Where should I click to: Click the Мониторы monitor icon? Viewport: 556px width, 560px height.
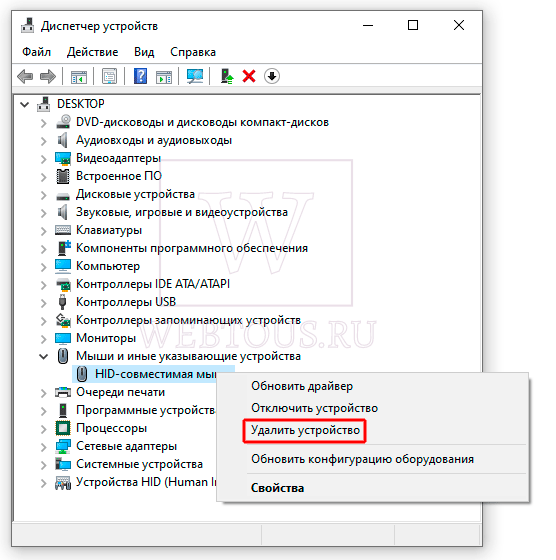coord(63,338)
